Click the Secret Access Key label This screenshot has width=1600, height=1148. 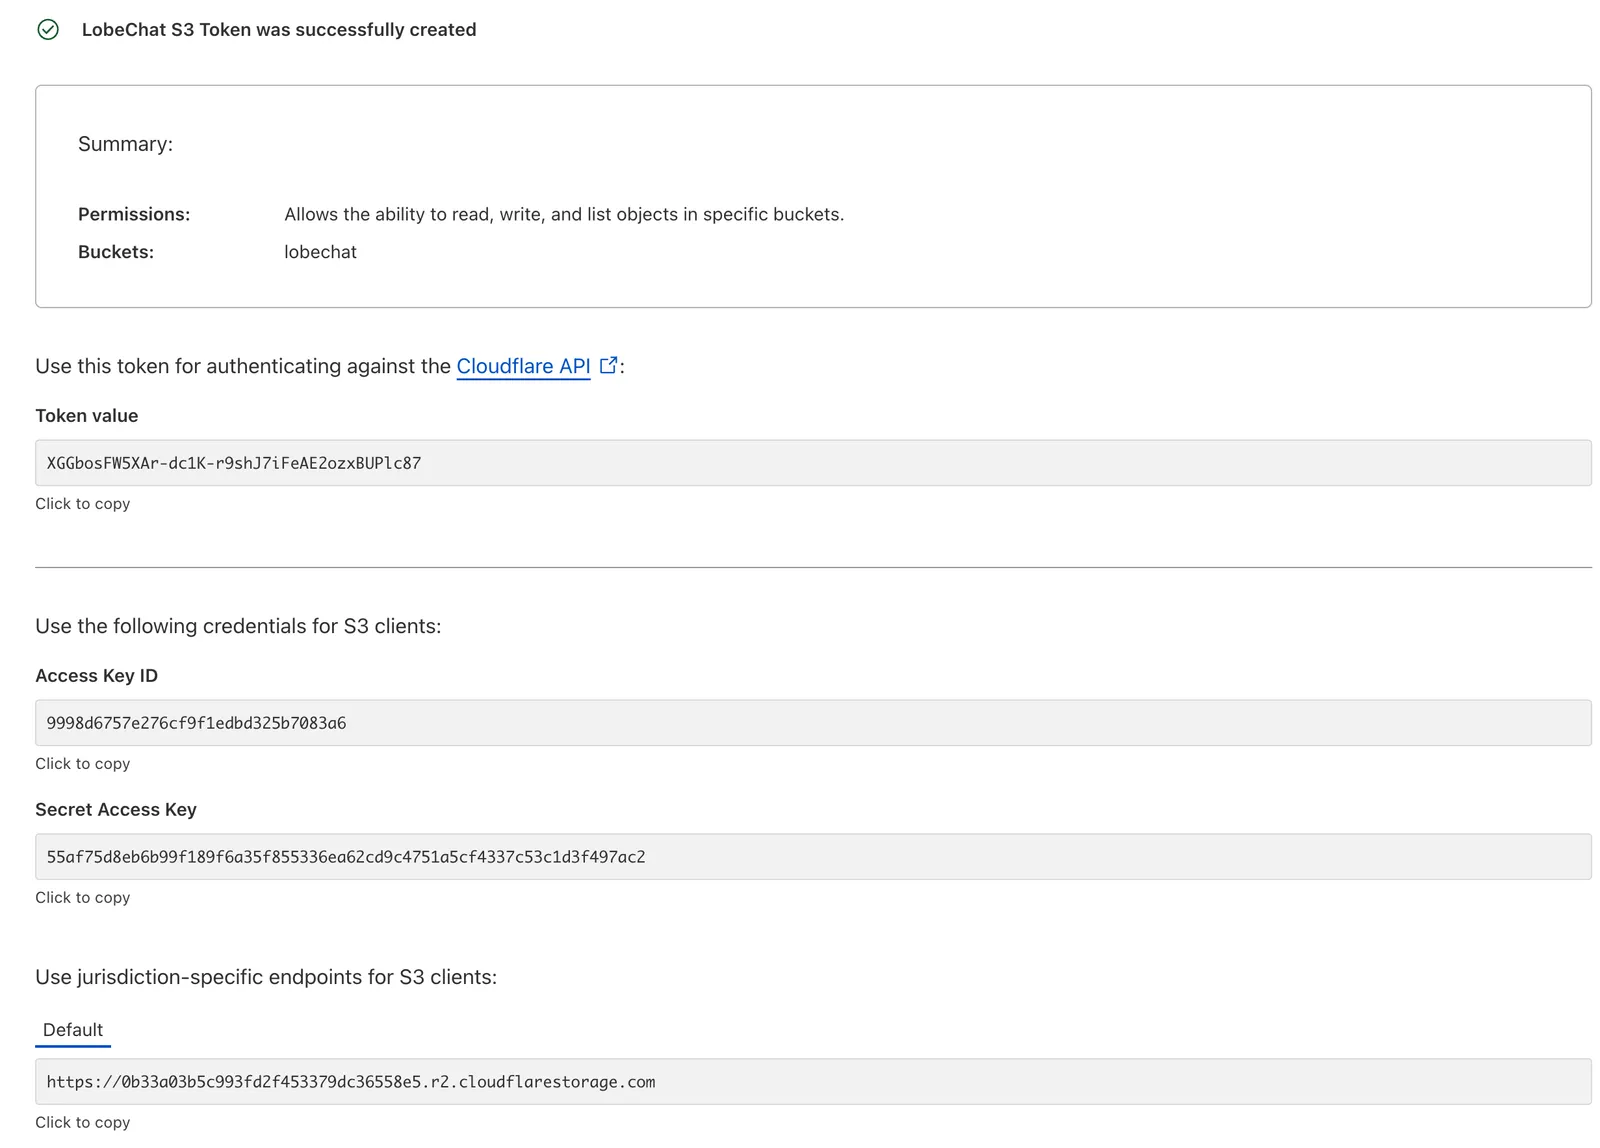pyautogui.click(x=116, y=810)
